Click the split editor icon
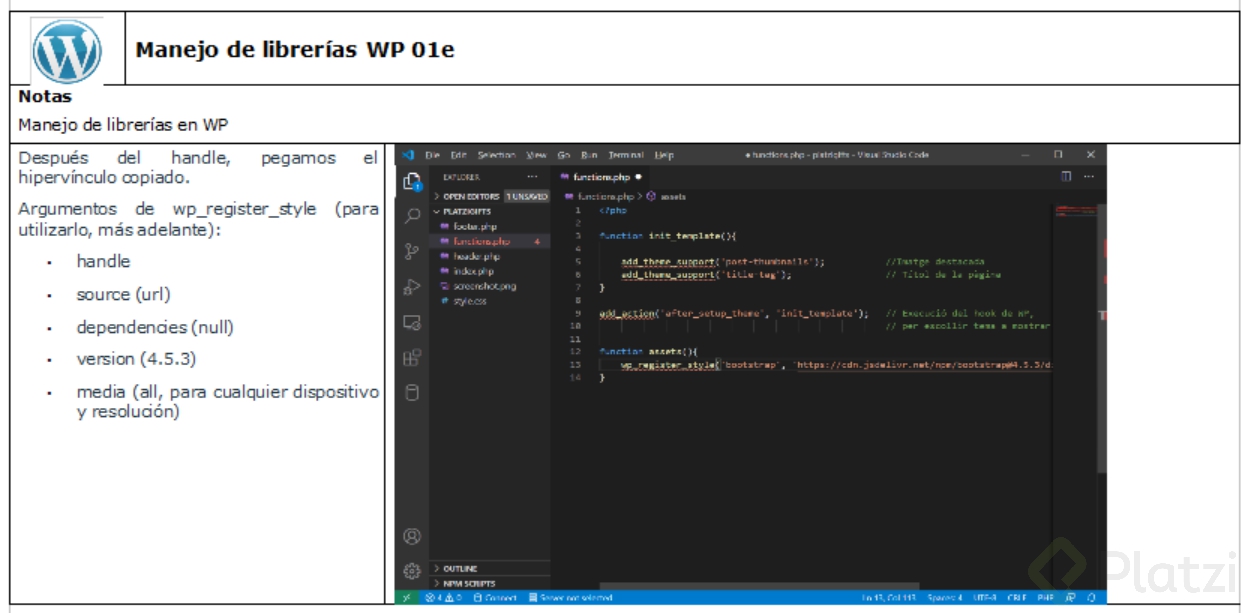1249x613 pixels. (x=1067, y=176)
